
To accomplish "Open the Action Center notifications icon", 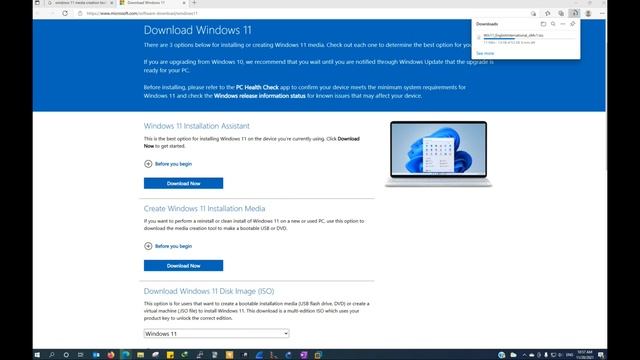I will pos(601,355).
